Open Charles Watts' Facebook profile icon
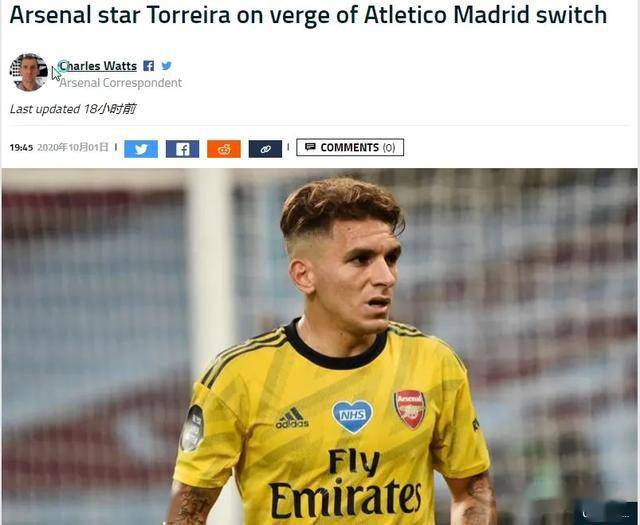The width and height of the screenshot is (640, 525). point(149,66)
